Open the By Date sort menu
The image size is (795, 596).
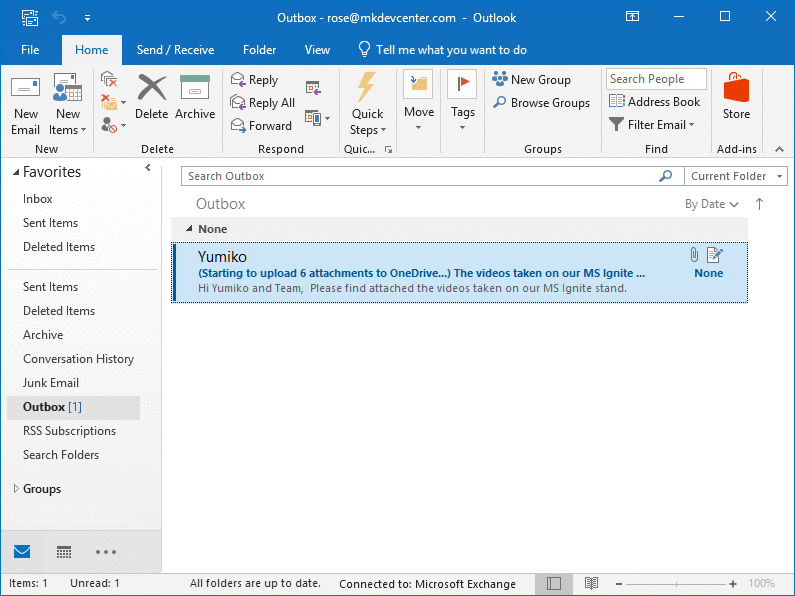click(x=711, y=204)
